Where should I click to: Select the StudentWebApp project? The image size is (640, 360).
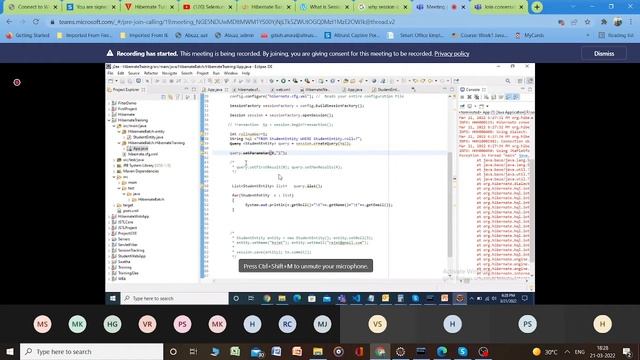pos(129,256)
